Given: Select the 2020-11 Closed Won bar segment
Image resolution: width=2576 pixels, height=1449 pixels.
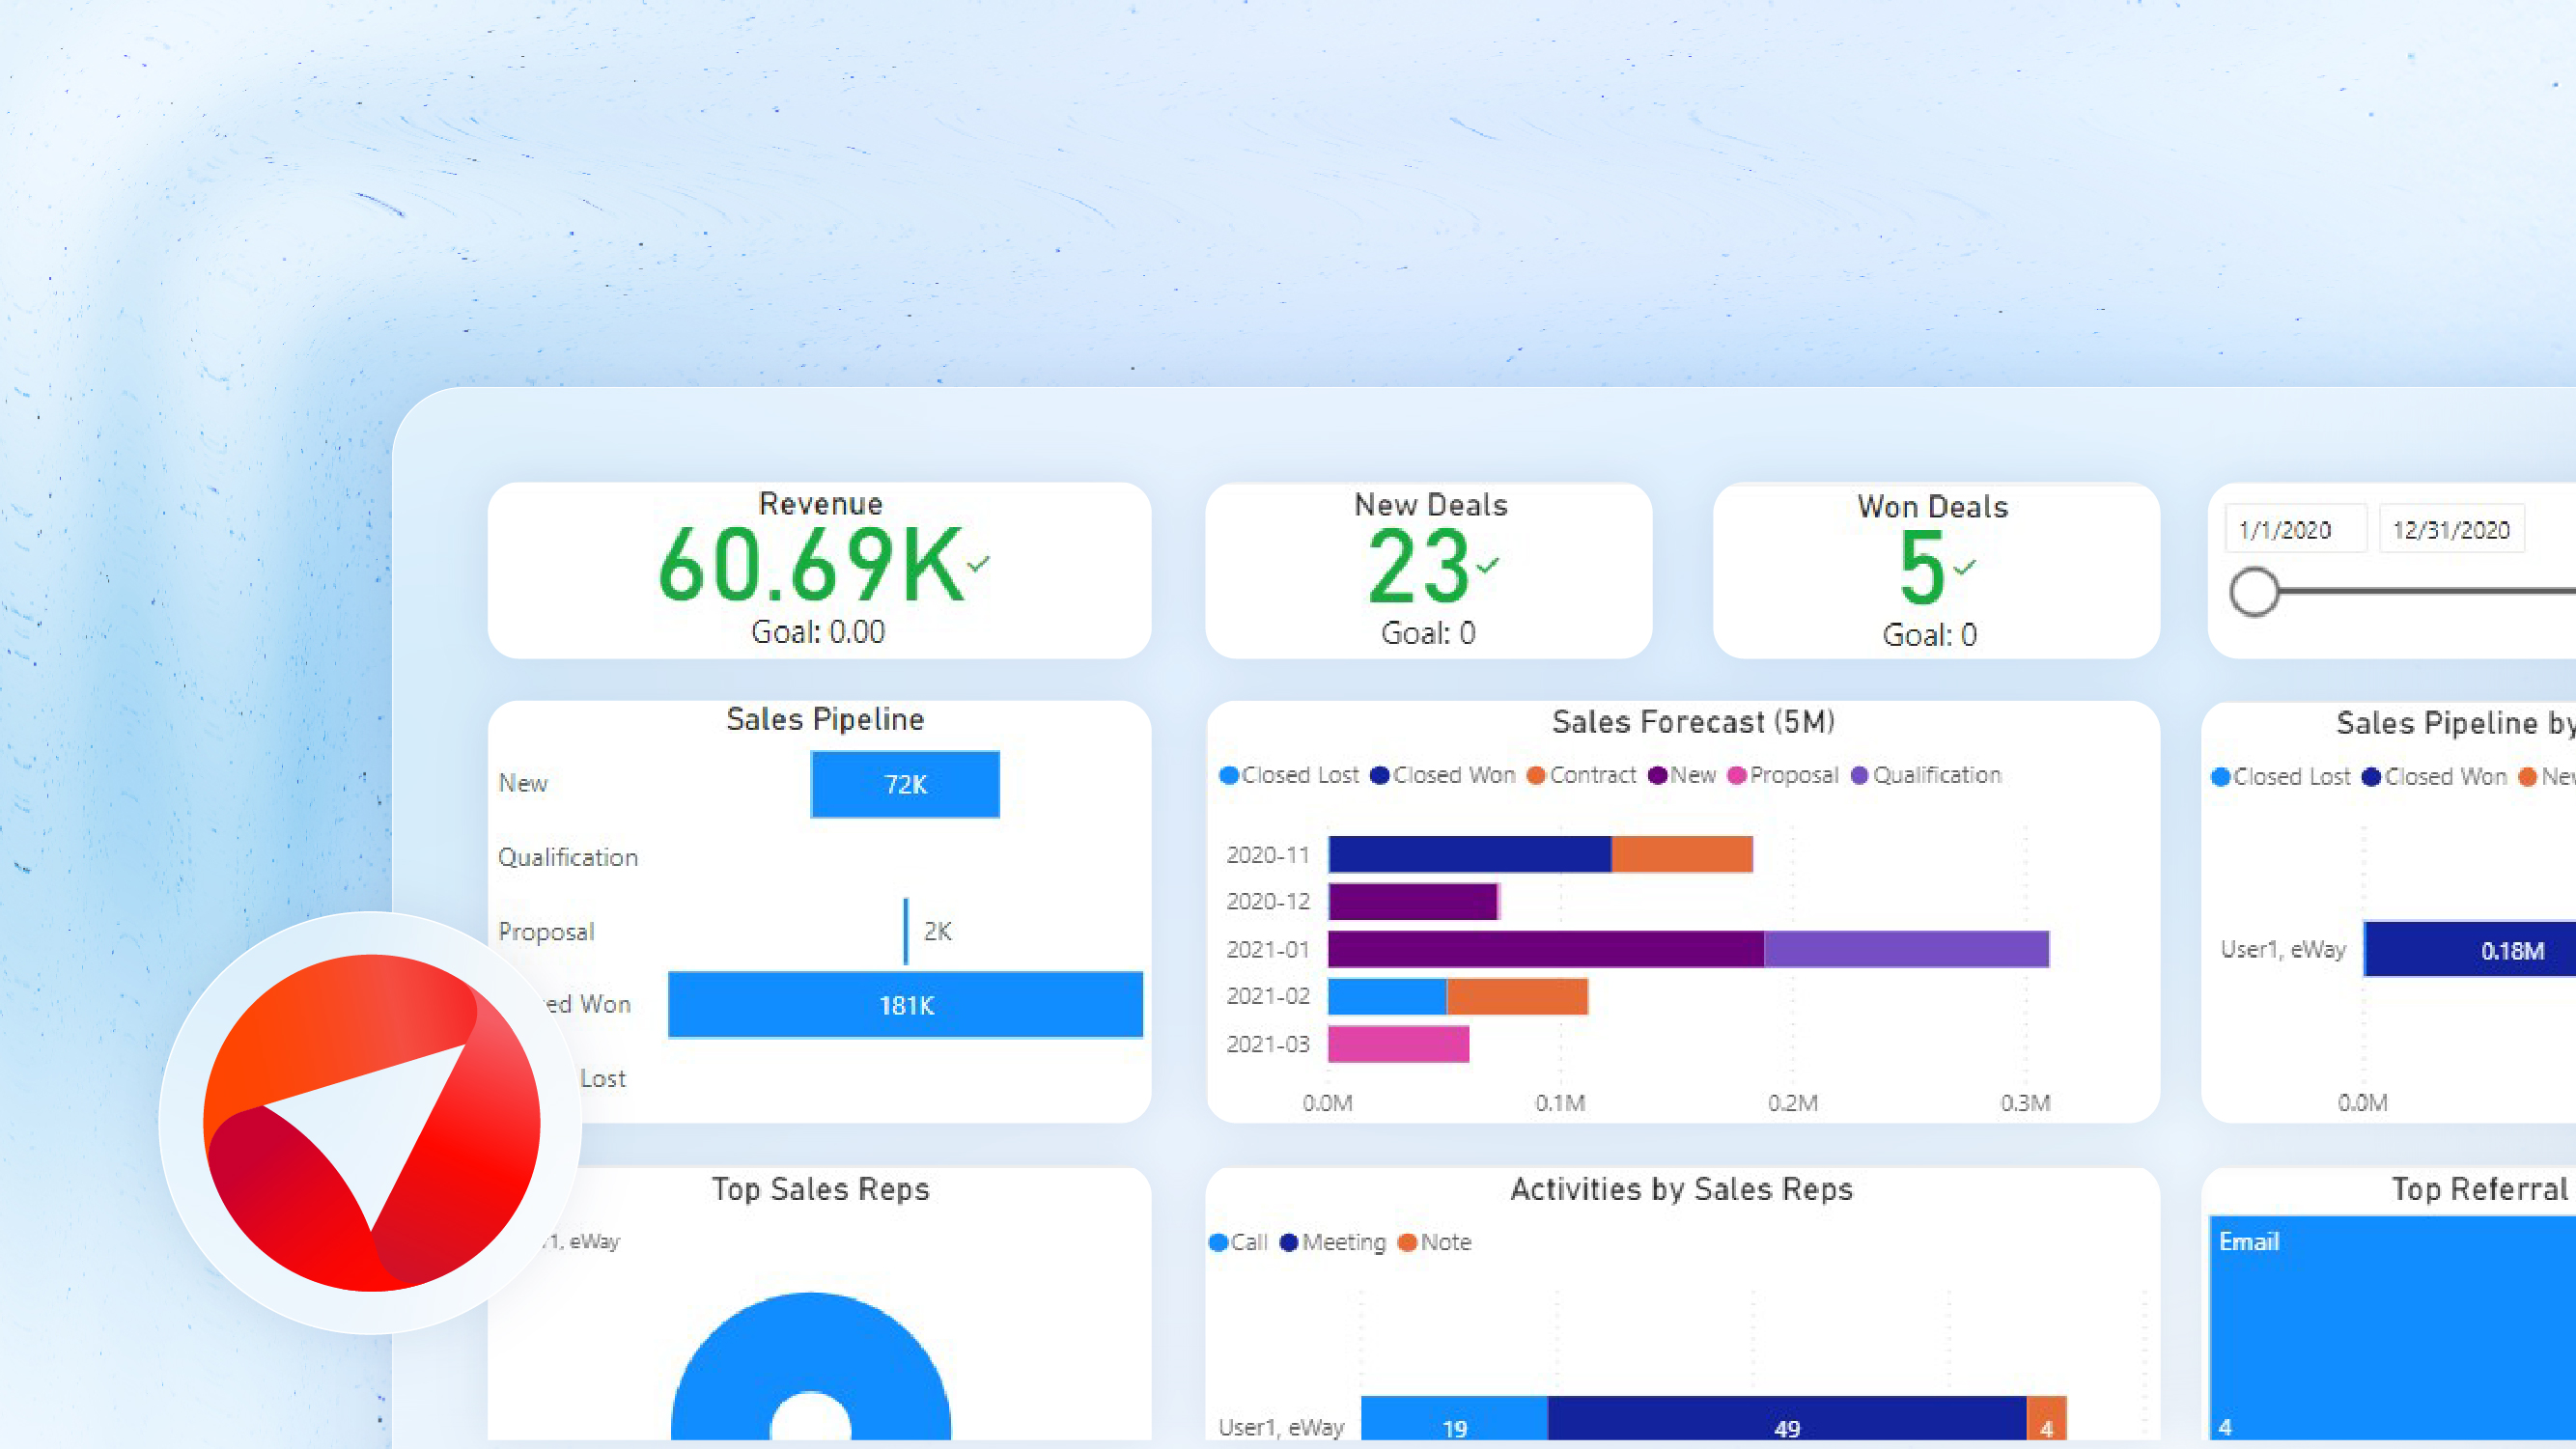Looking at the screenshot, I should [x=1469, y=854].
